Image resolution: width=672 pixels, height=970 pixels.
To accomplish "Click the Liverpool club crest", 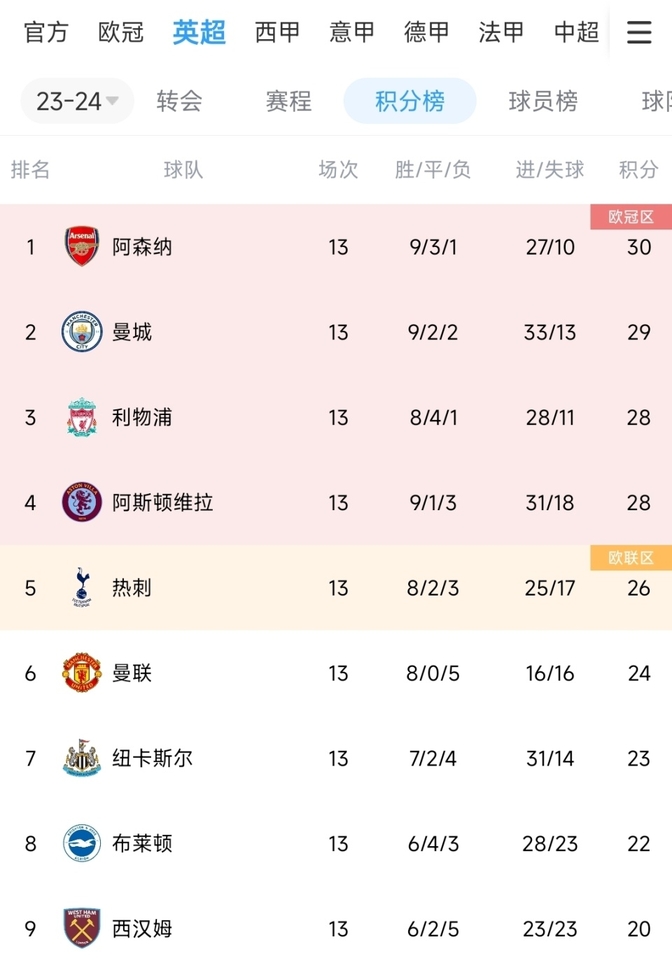I will tap(82, 417).
